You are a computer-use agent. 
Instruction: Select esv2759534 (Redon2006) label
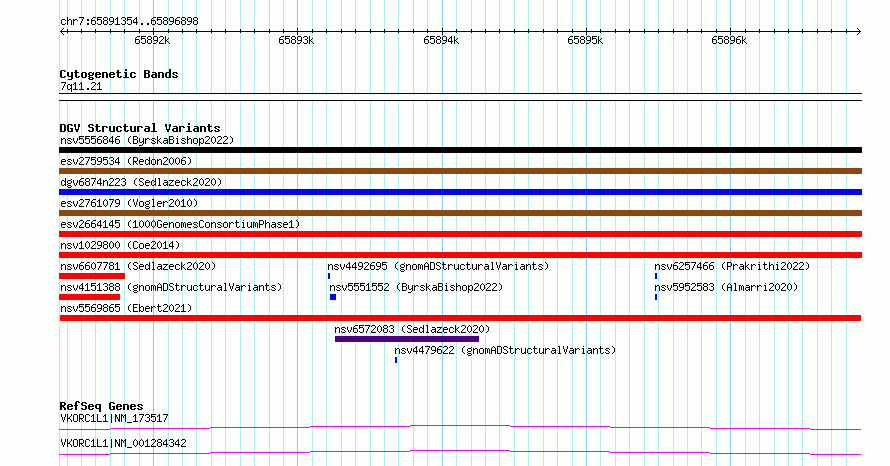click(126, 161)
